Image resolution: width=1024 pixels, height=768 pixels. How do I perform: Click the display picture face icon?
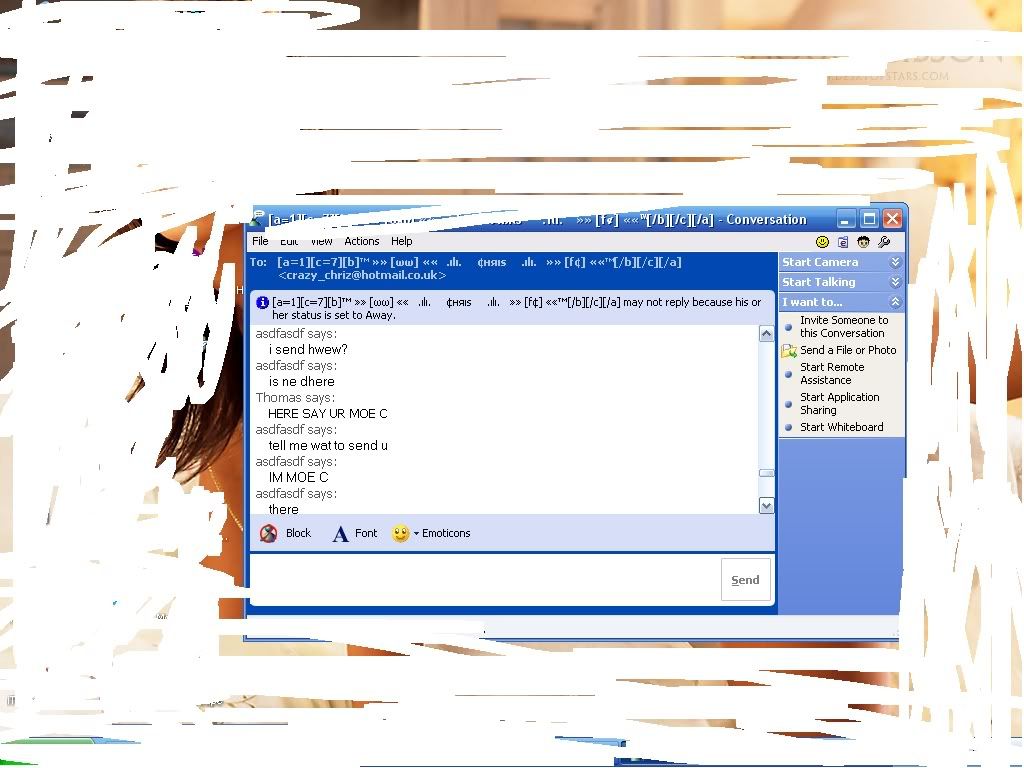863,242
